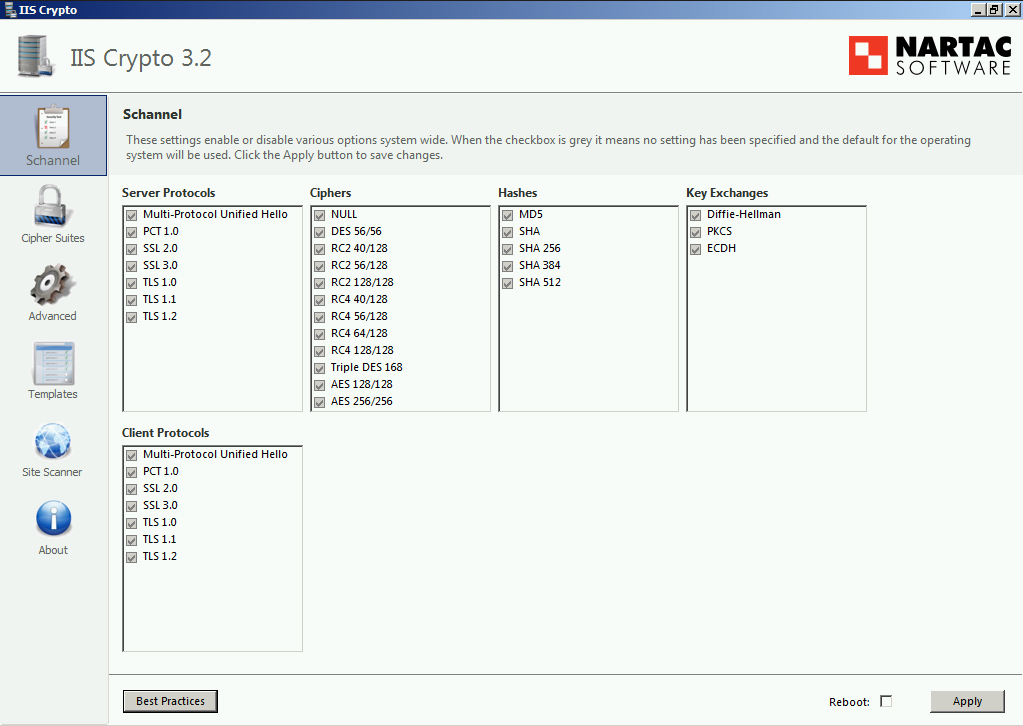
Task: Toggle the RC2 40/128 cipher checkbox
Action: click(320, 249)
